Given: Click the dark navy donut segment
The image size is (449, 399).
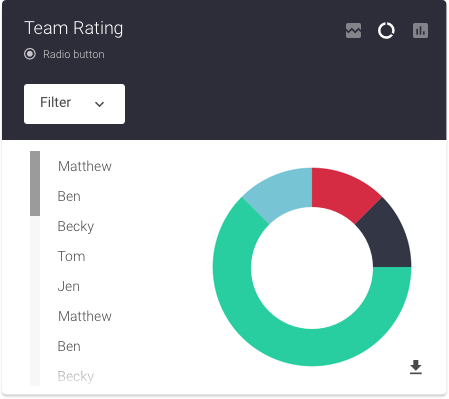Looking at the screenshot, I should [386, 235].
